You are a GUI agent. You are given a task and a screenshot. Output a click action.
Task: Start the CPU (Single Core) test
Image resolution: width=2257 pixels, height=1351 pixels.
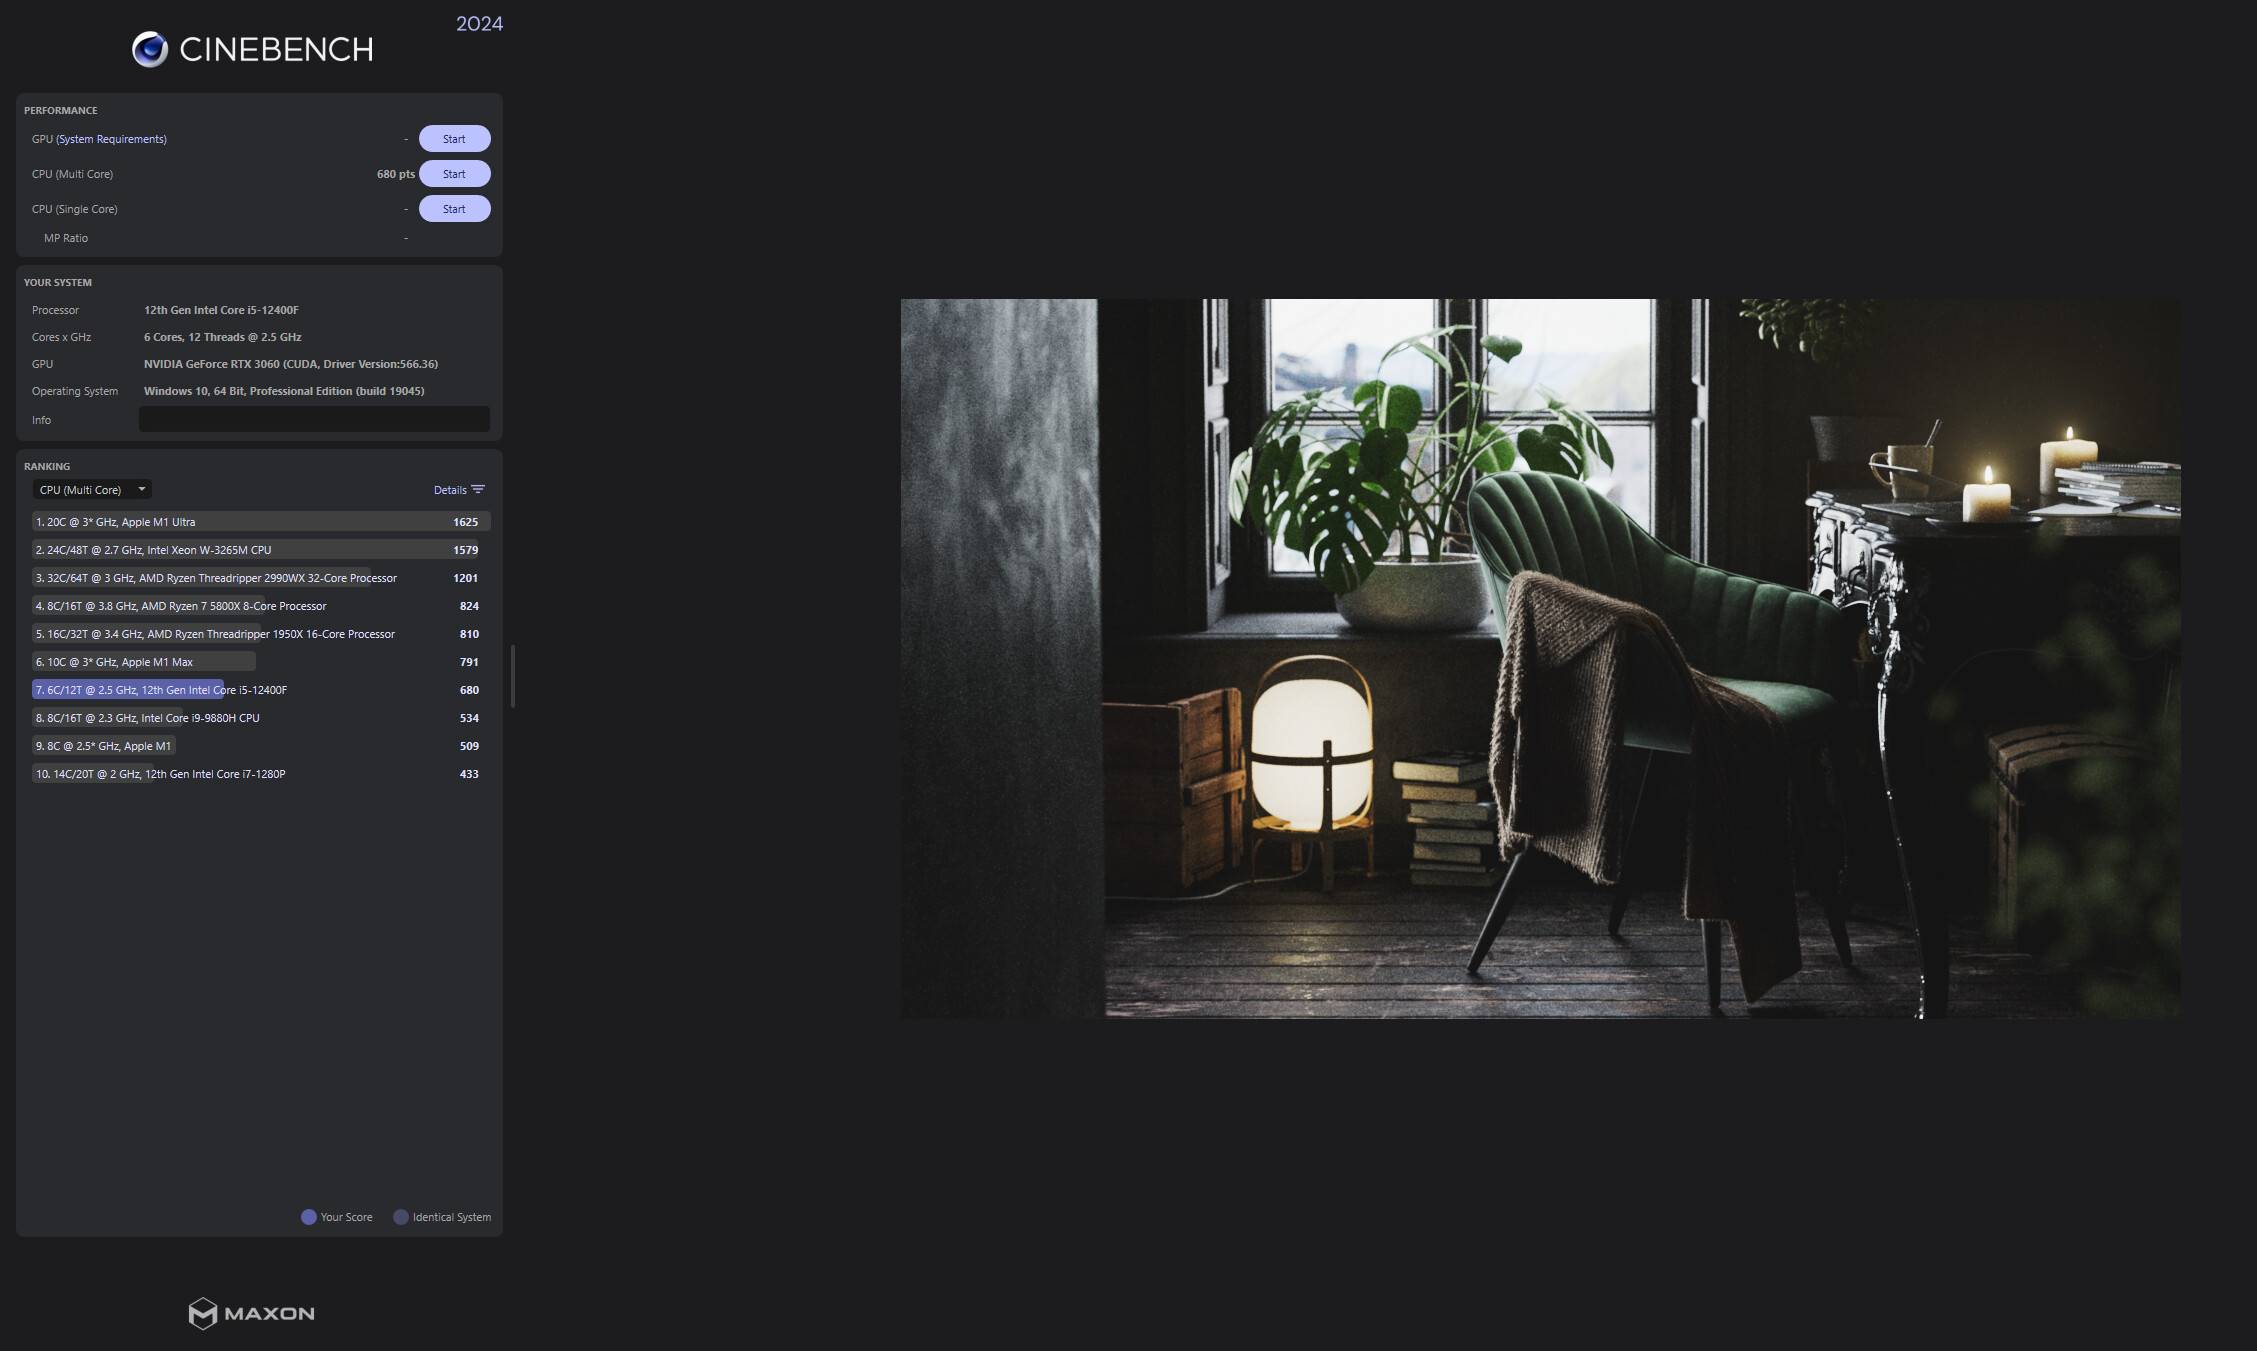pos(454,209)
